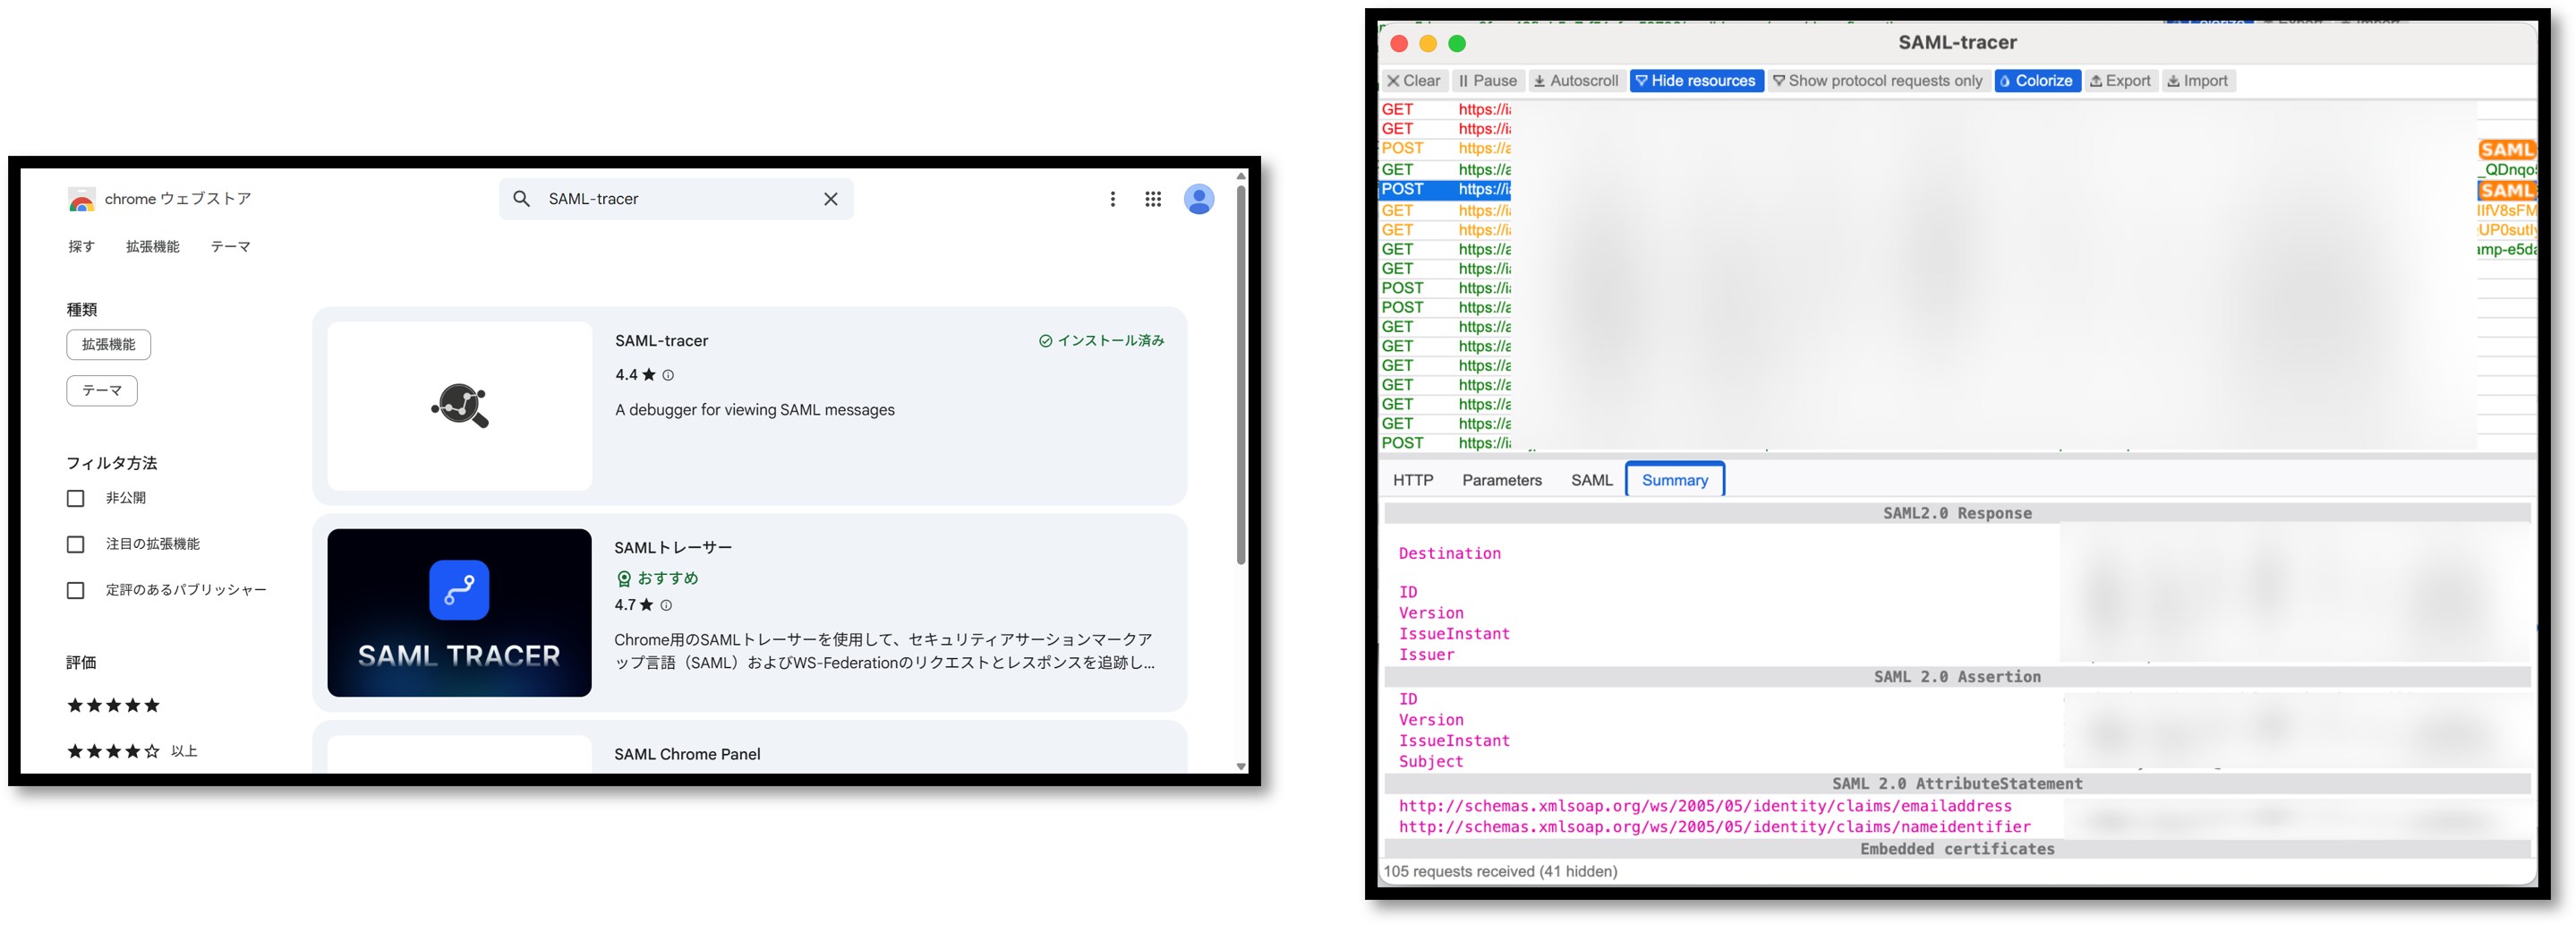This screenshot has width=2576, height=925.
Task: Open the blue account profile avatar
Action: point(1199,199)
